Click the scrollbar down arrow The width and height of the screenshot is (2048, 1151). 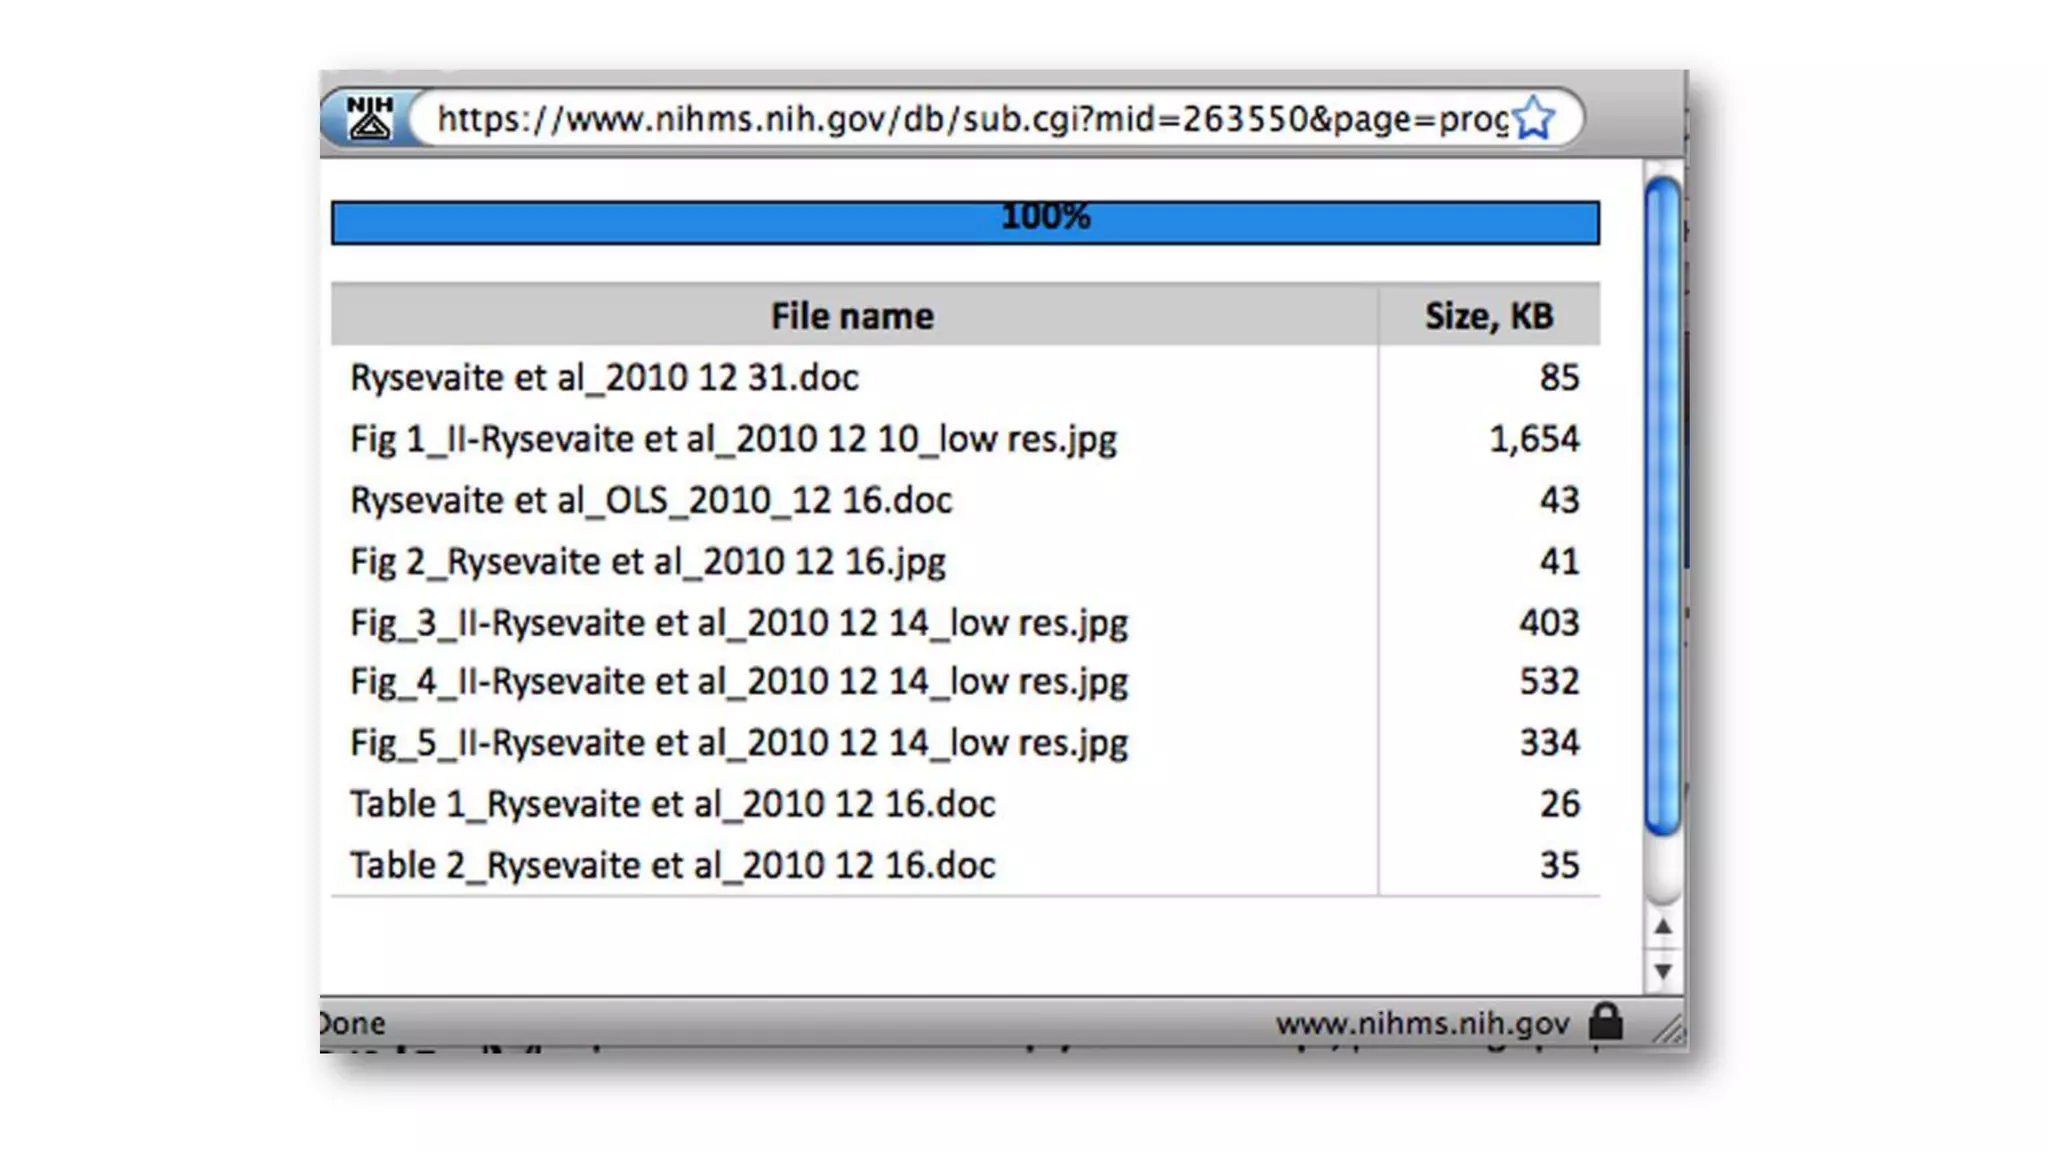point(1662,971)
